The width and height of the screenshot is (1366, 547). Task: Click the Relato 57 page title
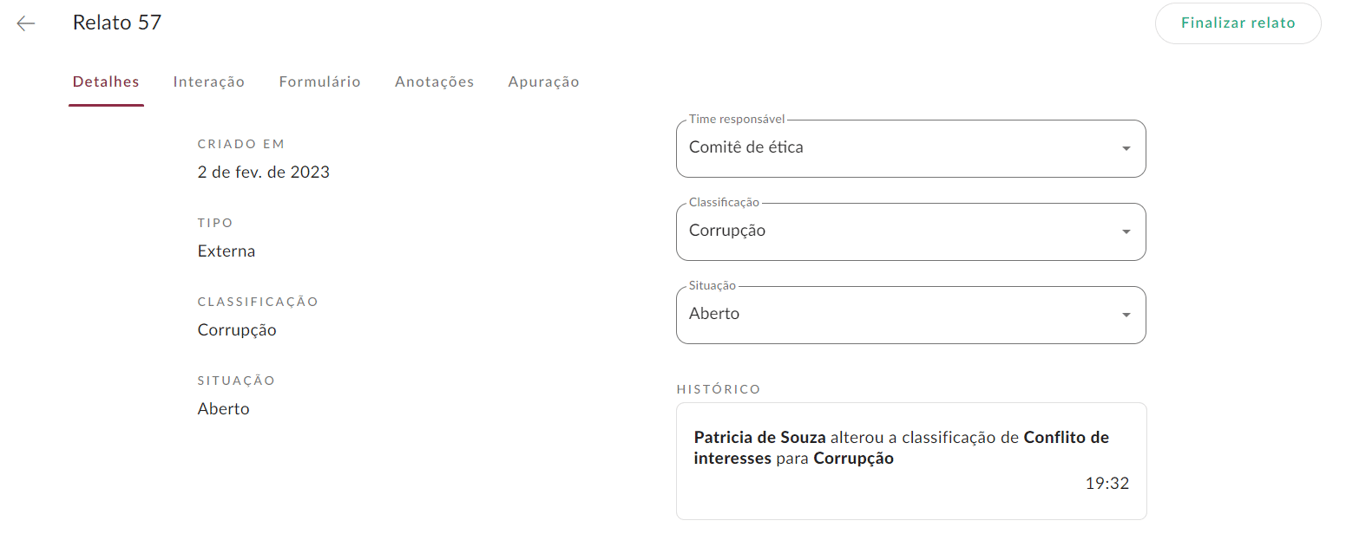point(117,23)
